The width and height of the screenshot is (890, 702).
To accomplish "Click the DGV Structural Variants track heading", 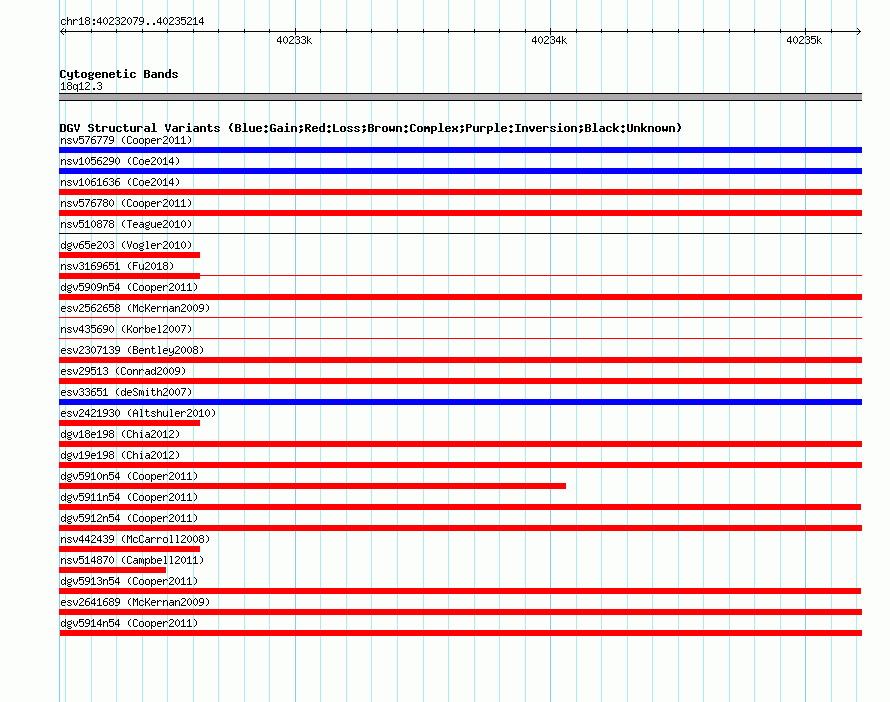I will [370, 128].
